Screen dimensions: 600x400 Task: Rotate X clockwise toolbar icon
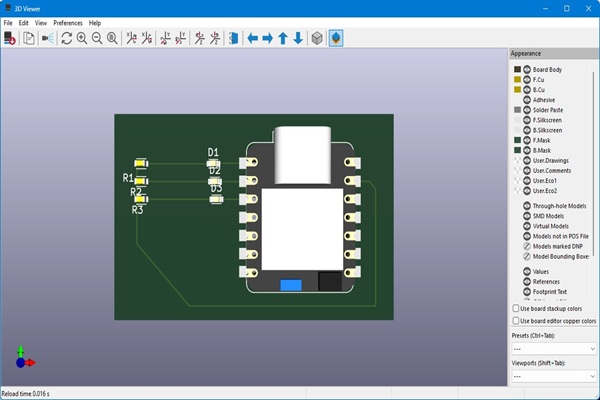click(x=131, y=38)
